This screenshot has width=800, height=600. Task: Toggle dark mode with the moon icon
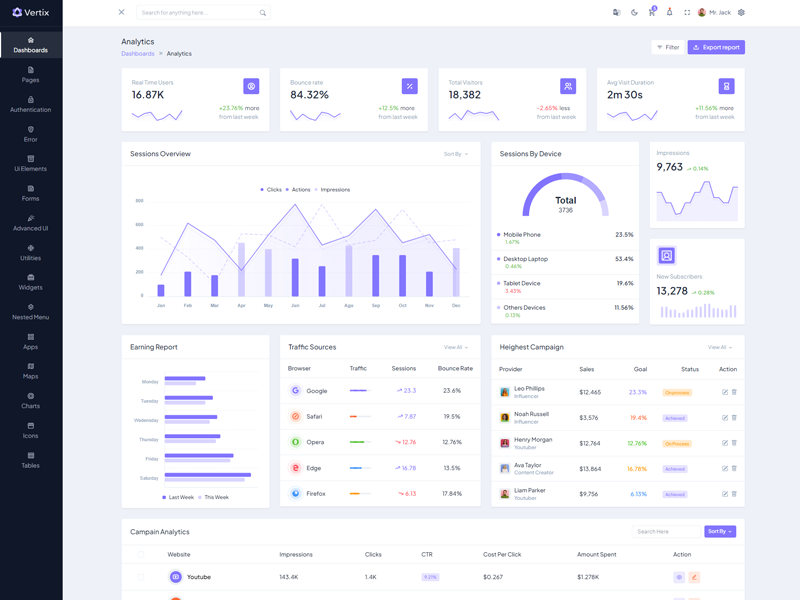634,13
